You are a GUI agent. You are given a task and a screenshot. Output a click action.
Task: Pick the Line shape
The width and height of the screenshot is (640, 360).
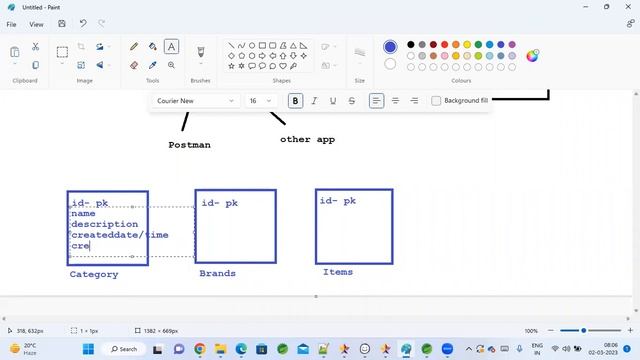coord(231,45)
